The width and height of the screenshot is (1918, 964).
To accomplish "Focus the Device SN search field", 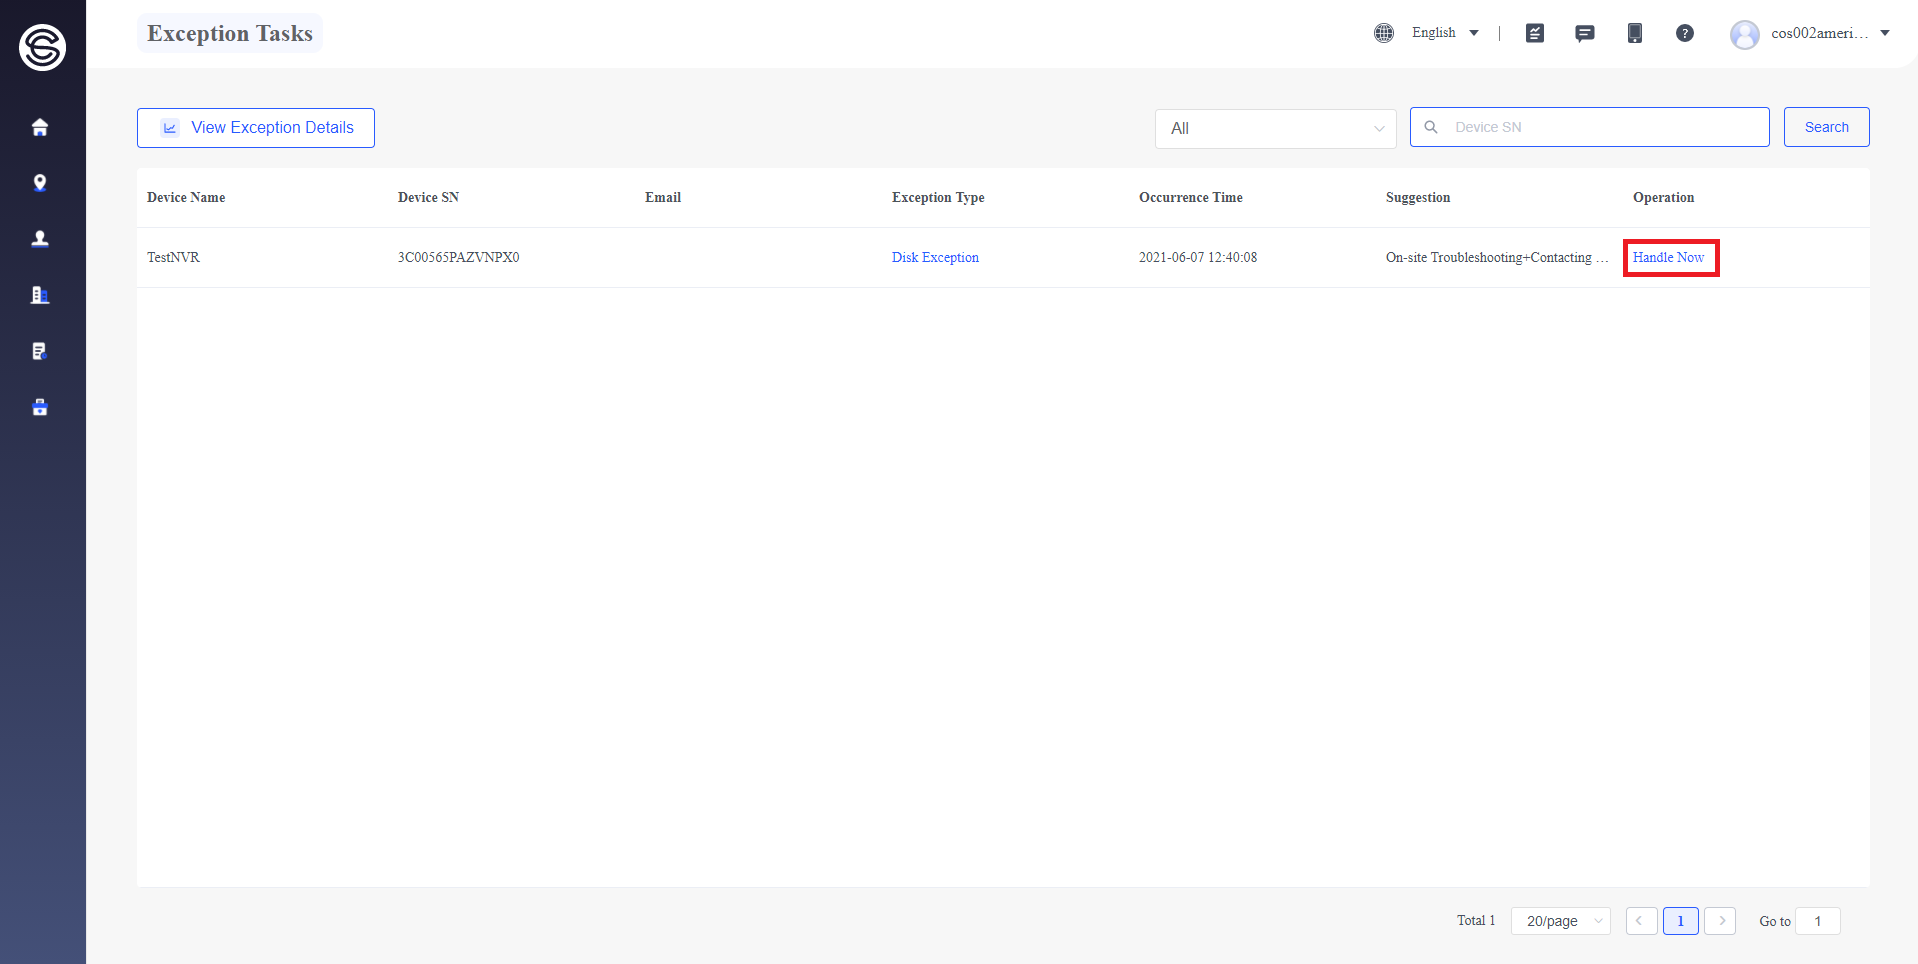I will pos(1590,127).
